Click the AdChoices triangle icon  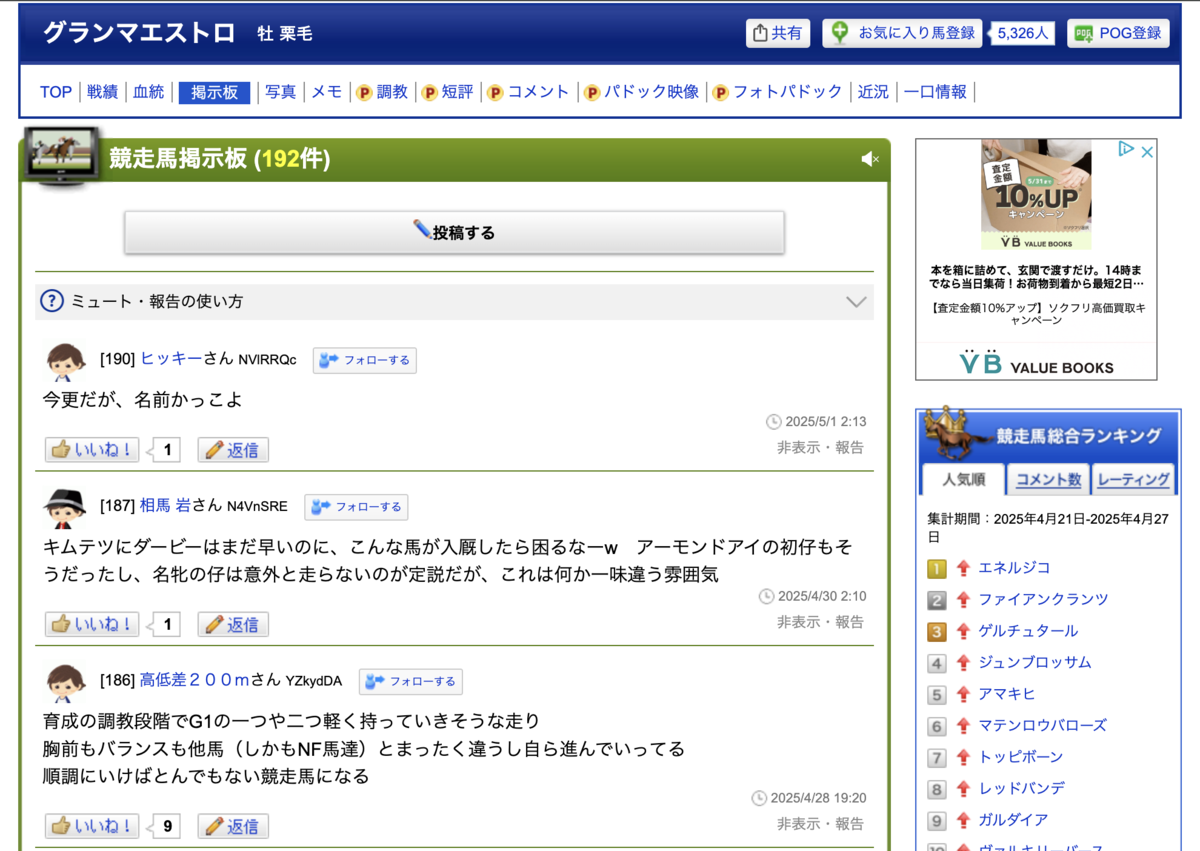tap(1126, 151)
